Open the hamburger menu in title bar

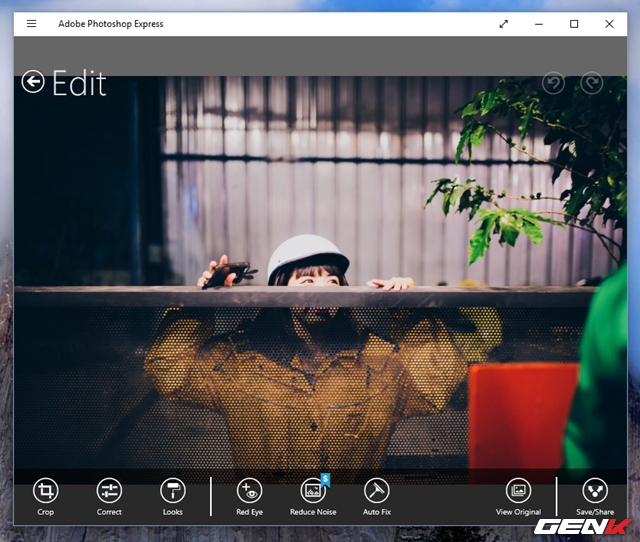click(x=32, y=23)
